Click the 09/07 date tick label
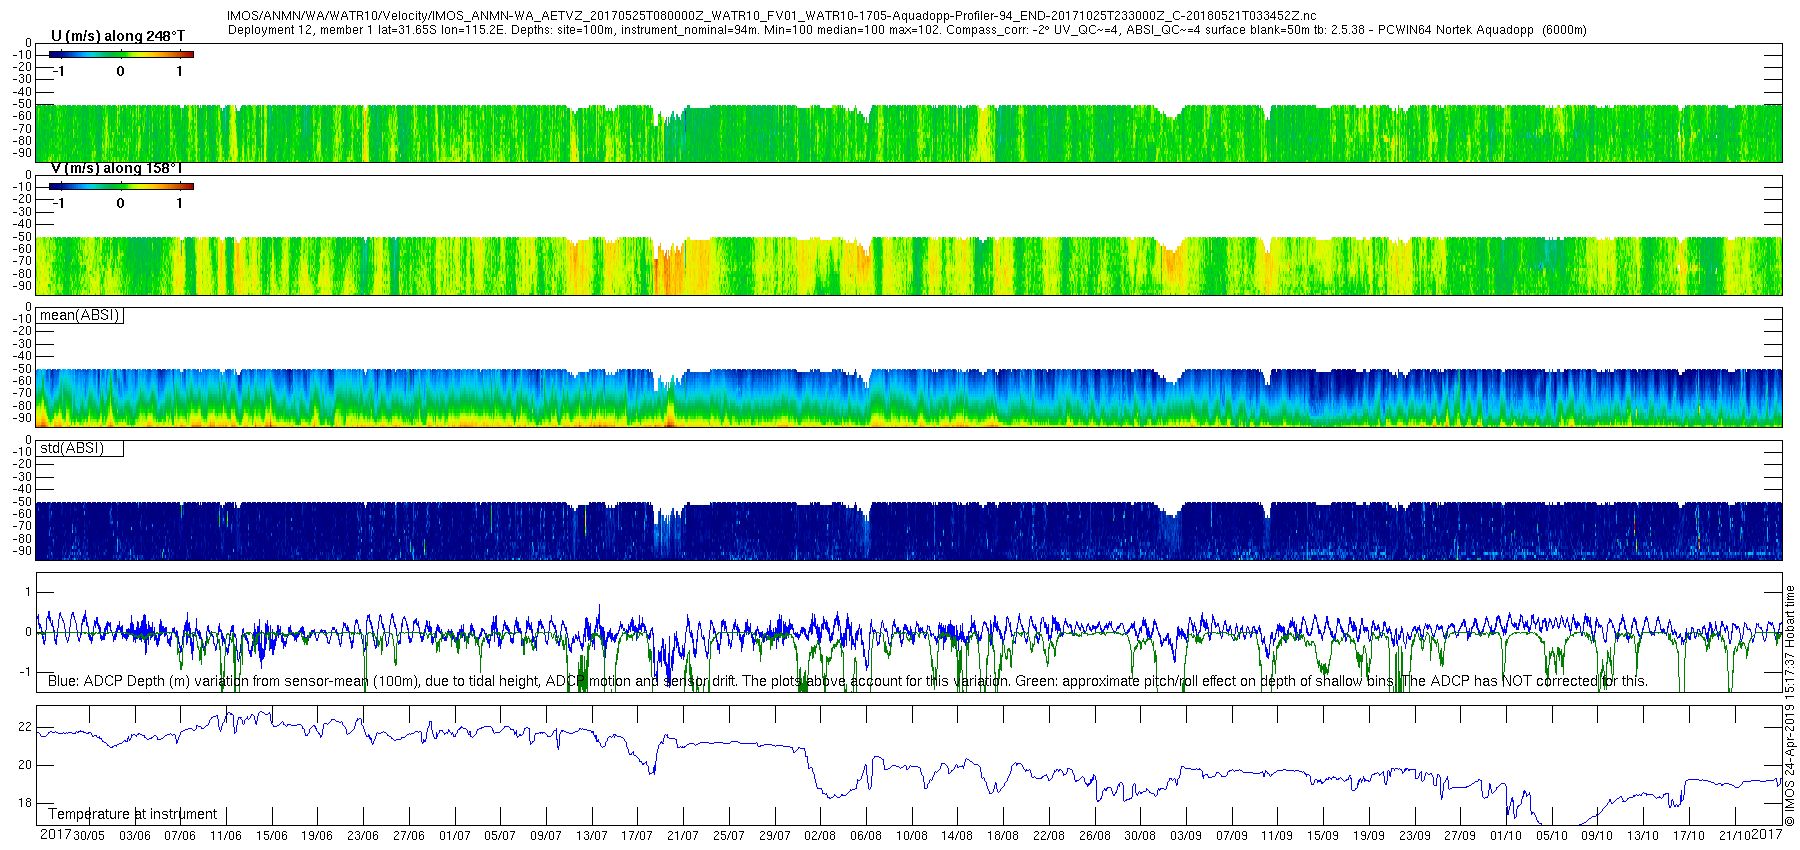The height and width of the screenshot is (850, 1800). coord(546,836)
